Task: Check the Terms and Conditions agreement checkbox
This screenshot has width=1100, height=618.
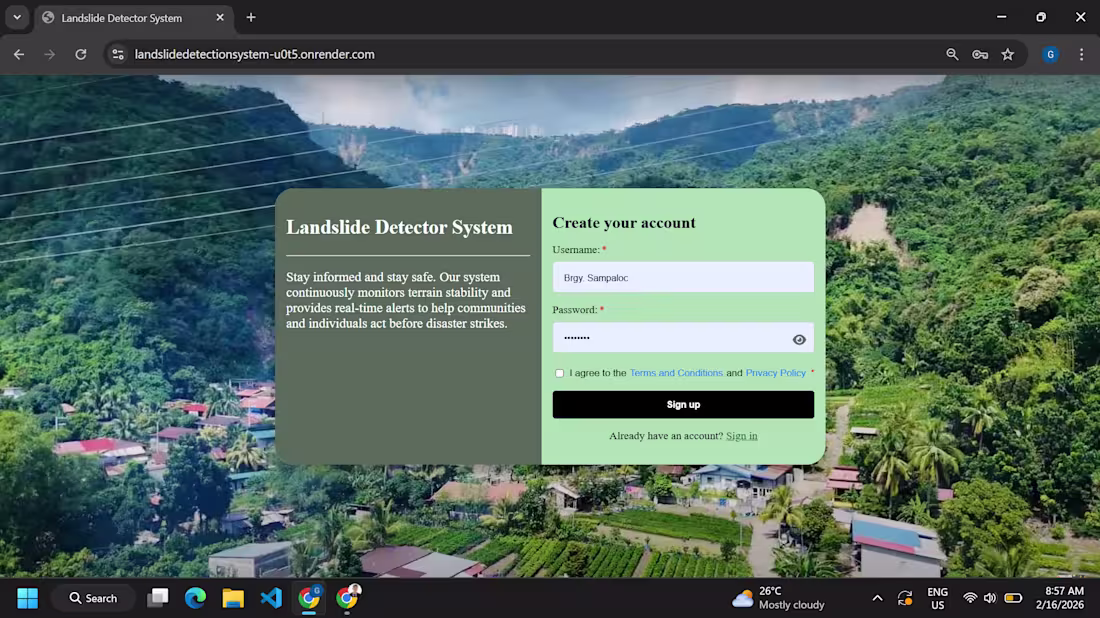Action: (559, 372)
